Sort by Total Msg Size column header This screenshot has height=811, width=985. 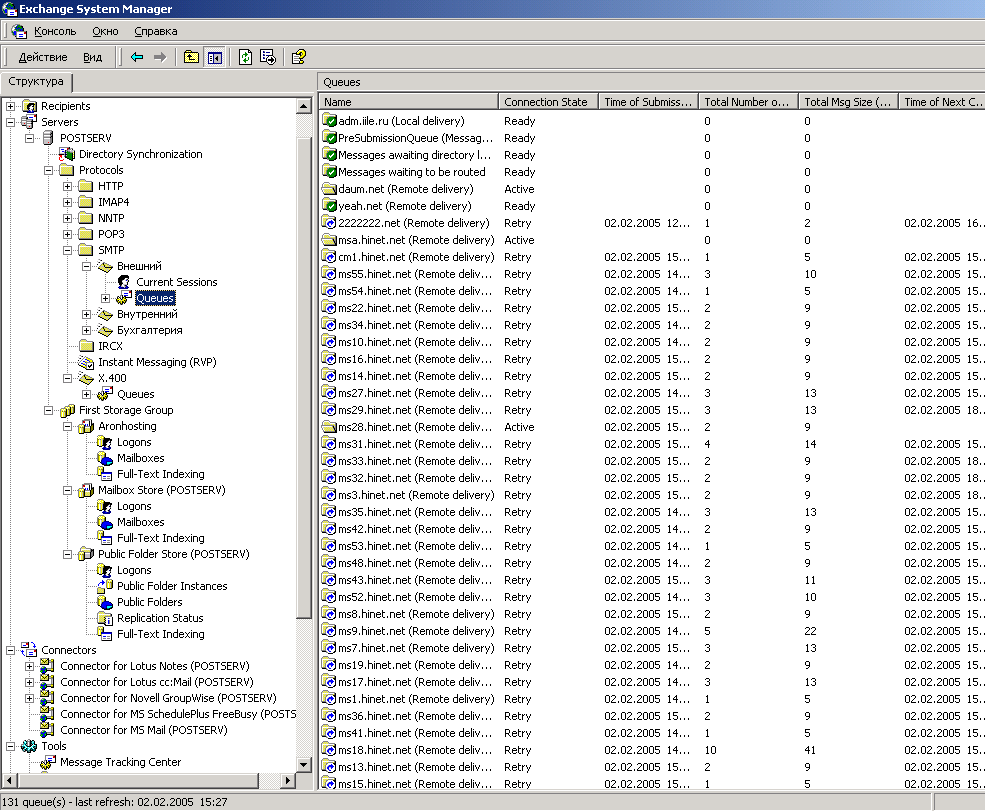pyautogui.click(x=848, y=102)
